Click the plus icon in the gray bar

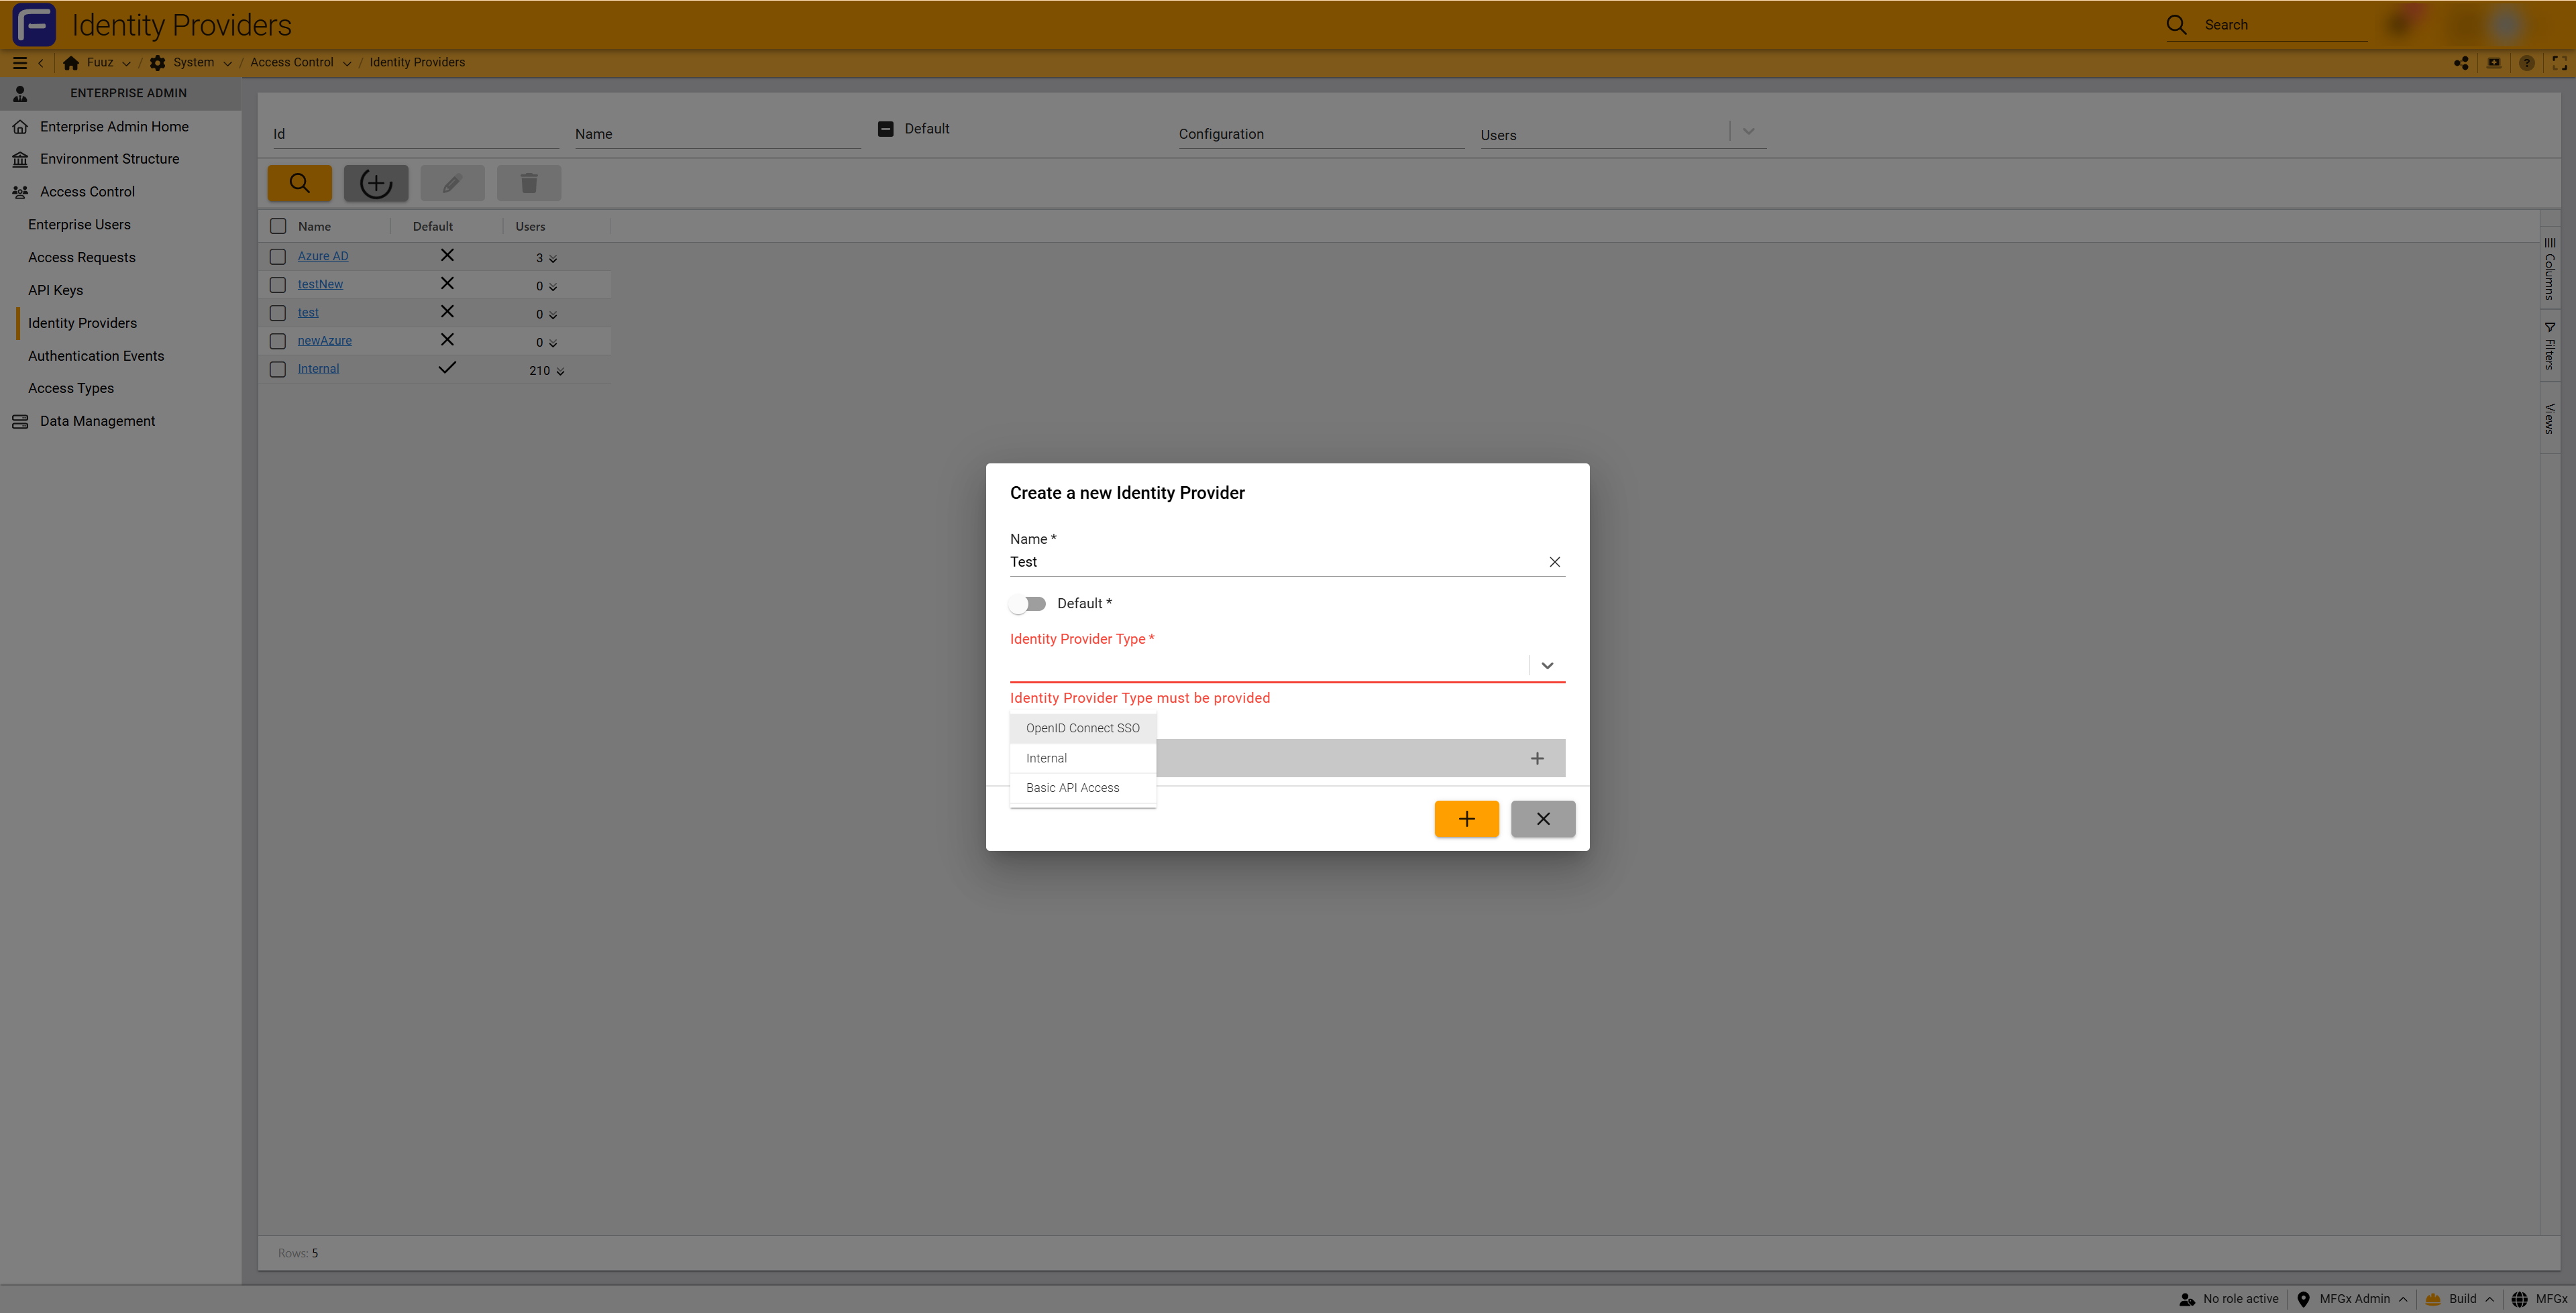[1537, 758]
